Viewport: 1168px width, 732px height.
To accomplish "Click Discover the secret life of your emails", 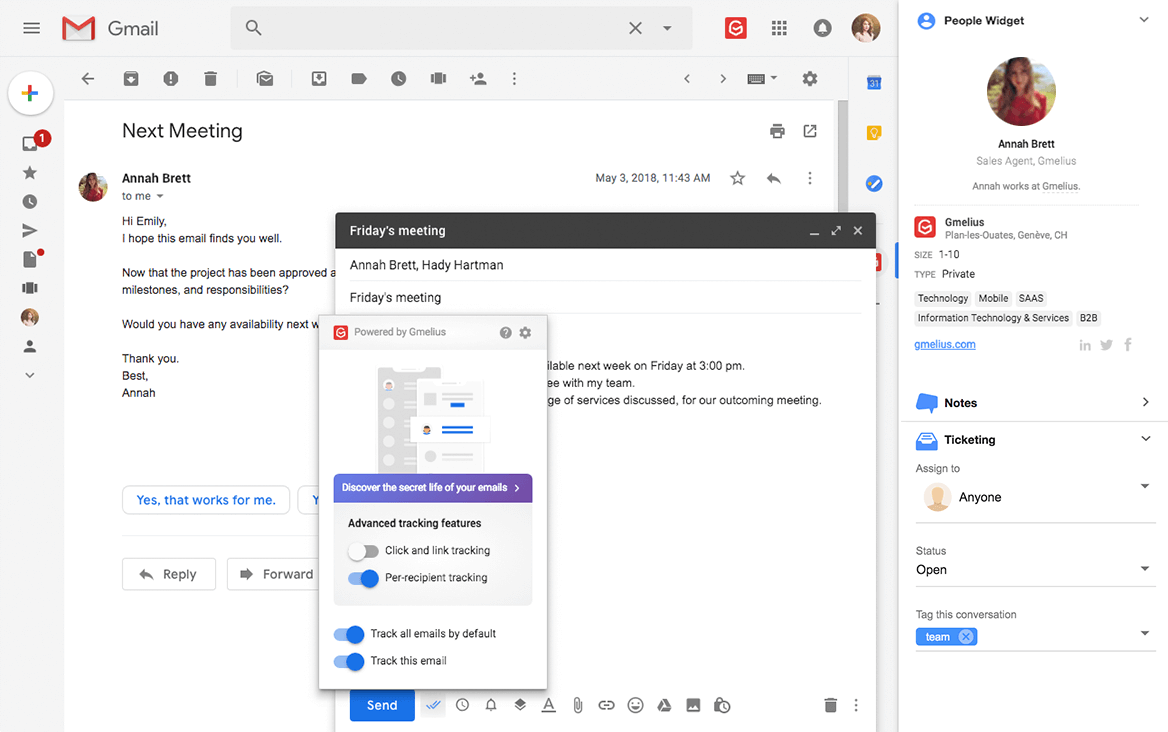I will [433, 488].
